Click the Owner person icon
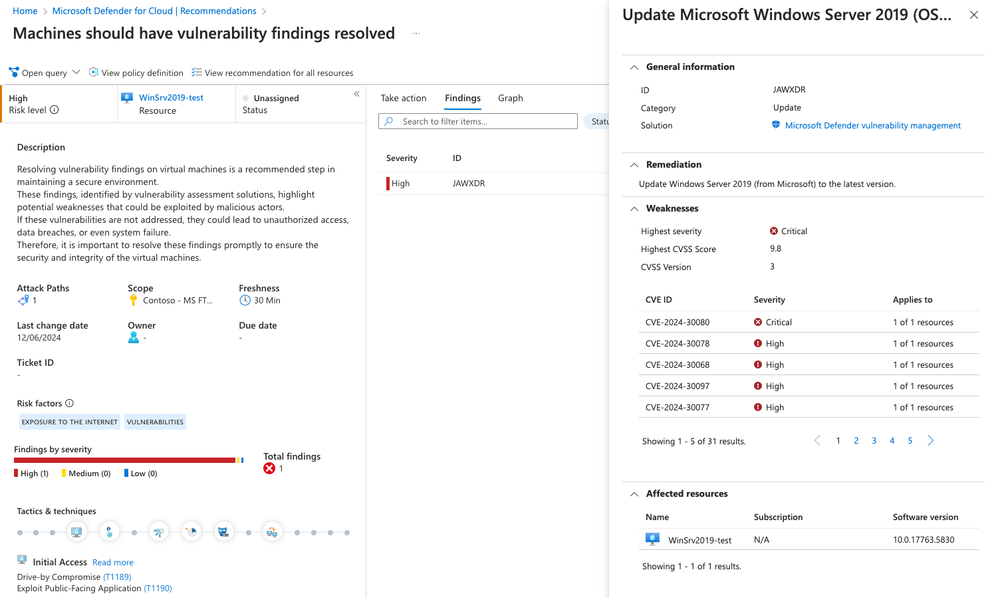This screenshot has width=998, height=598. tap(133, 337)
